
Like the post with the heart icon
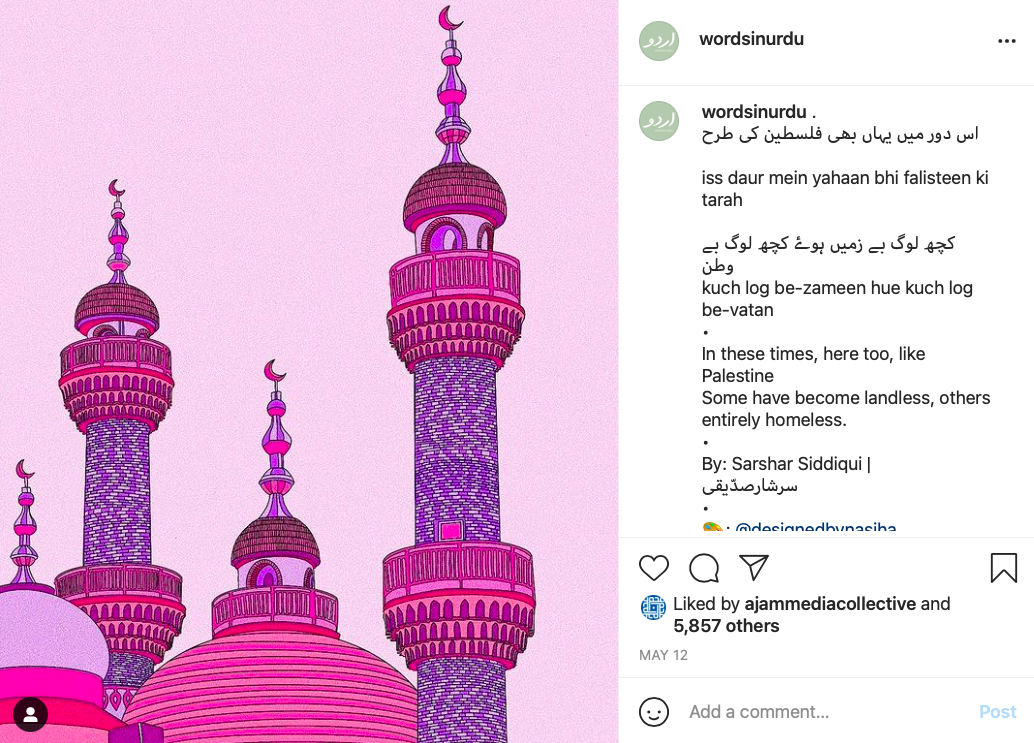click(x=654, y=568)
